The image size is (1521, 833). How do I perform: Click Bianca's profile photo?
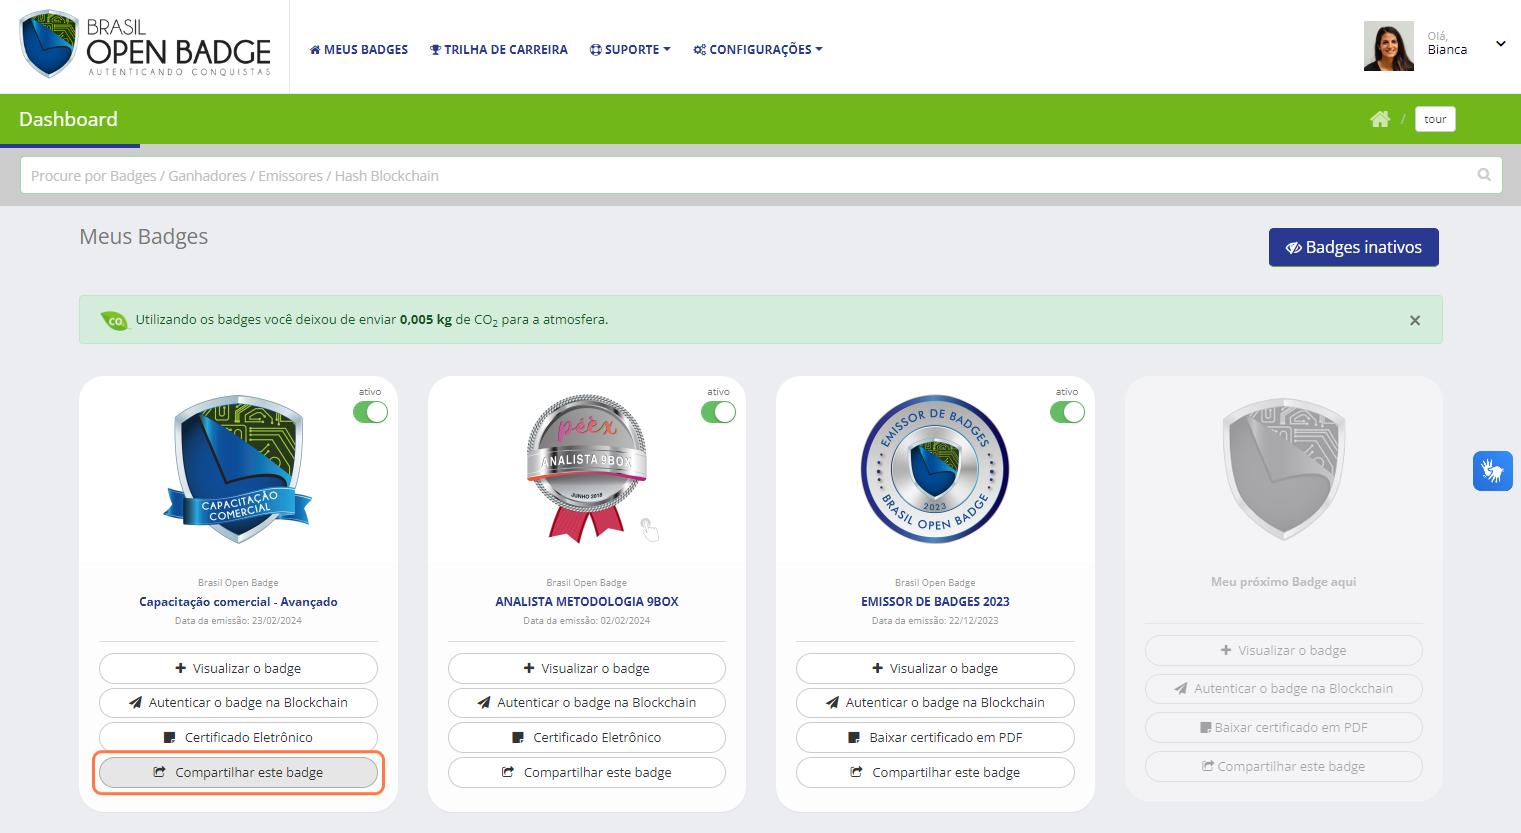coord(1389,46)
